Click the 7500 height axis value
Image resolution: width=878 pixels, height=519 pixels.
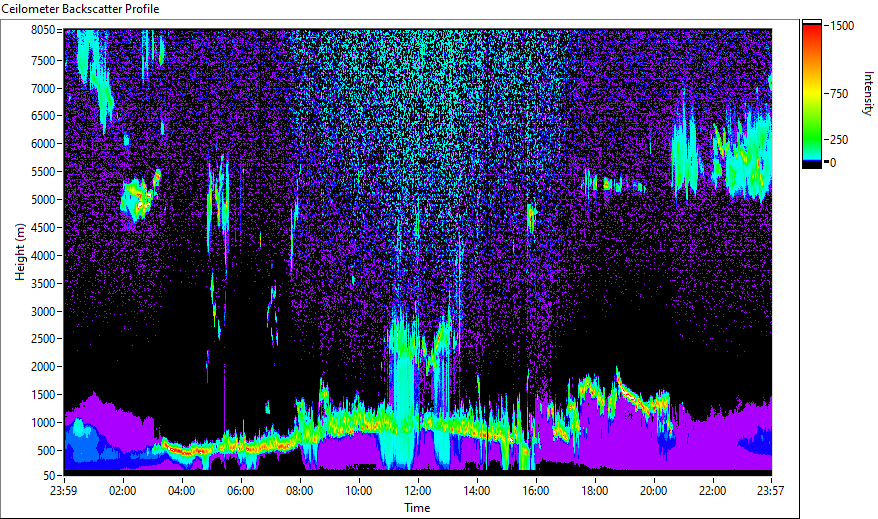tap(43, 60)
